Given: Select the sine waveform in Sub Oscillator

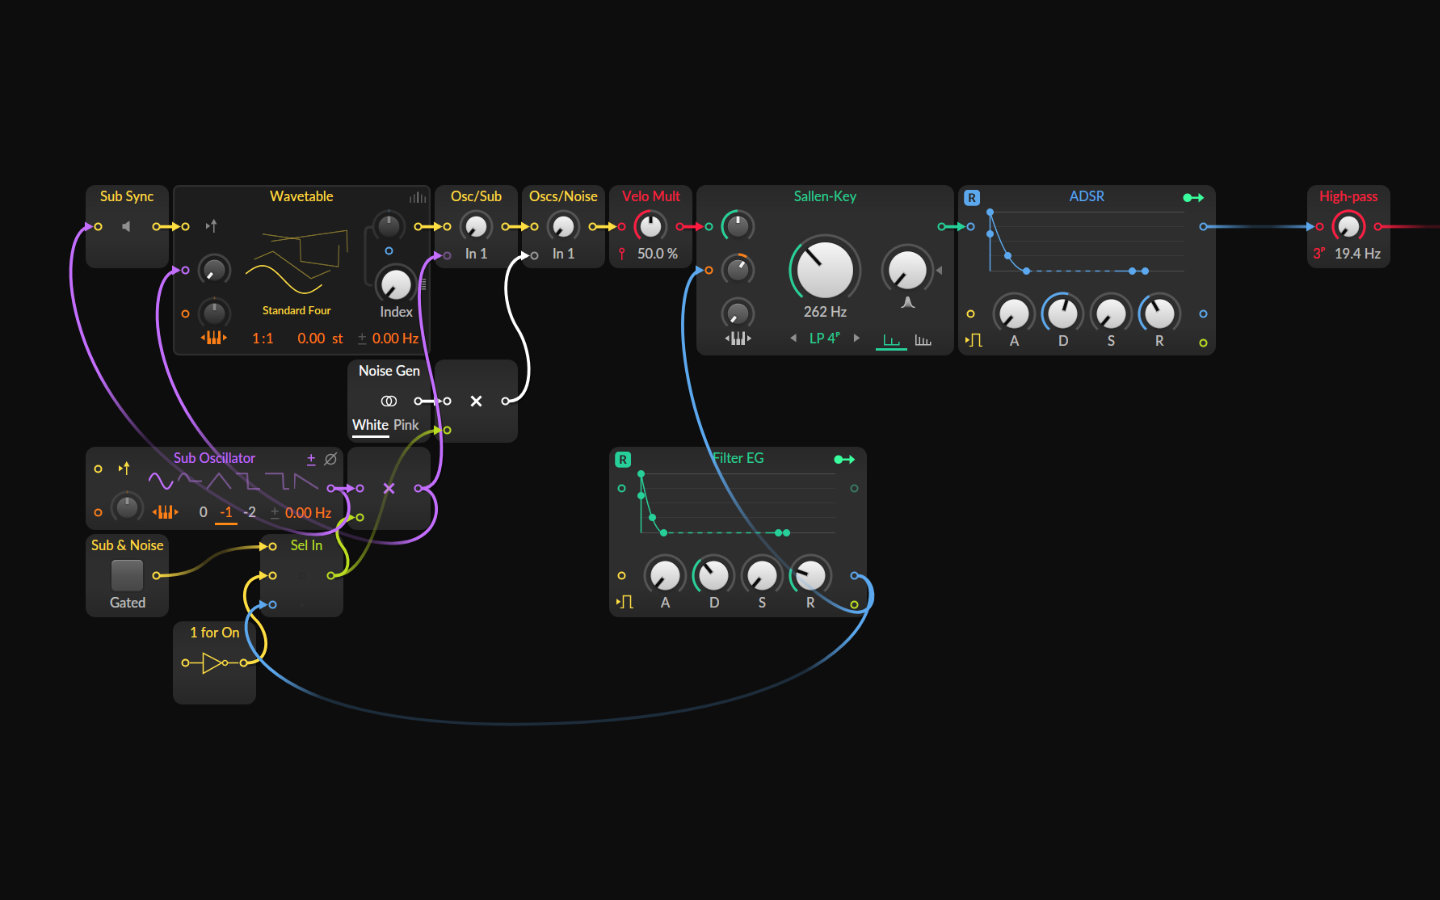Looking at the screenshot, I should coord(160,481).
